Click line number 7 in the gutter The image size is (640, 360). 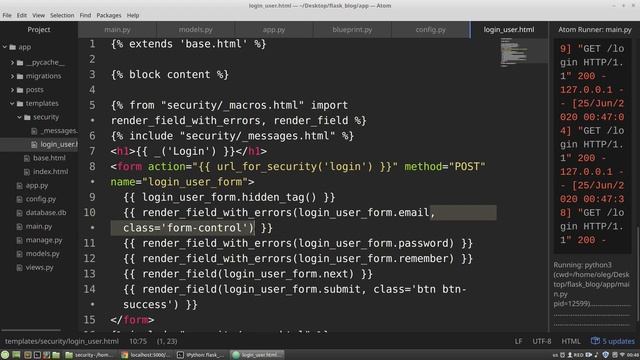coord(92,151)
